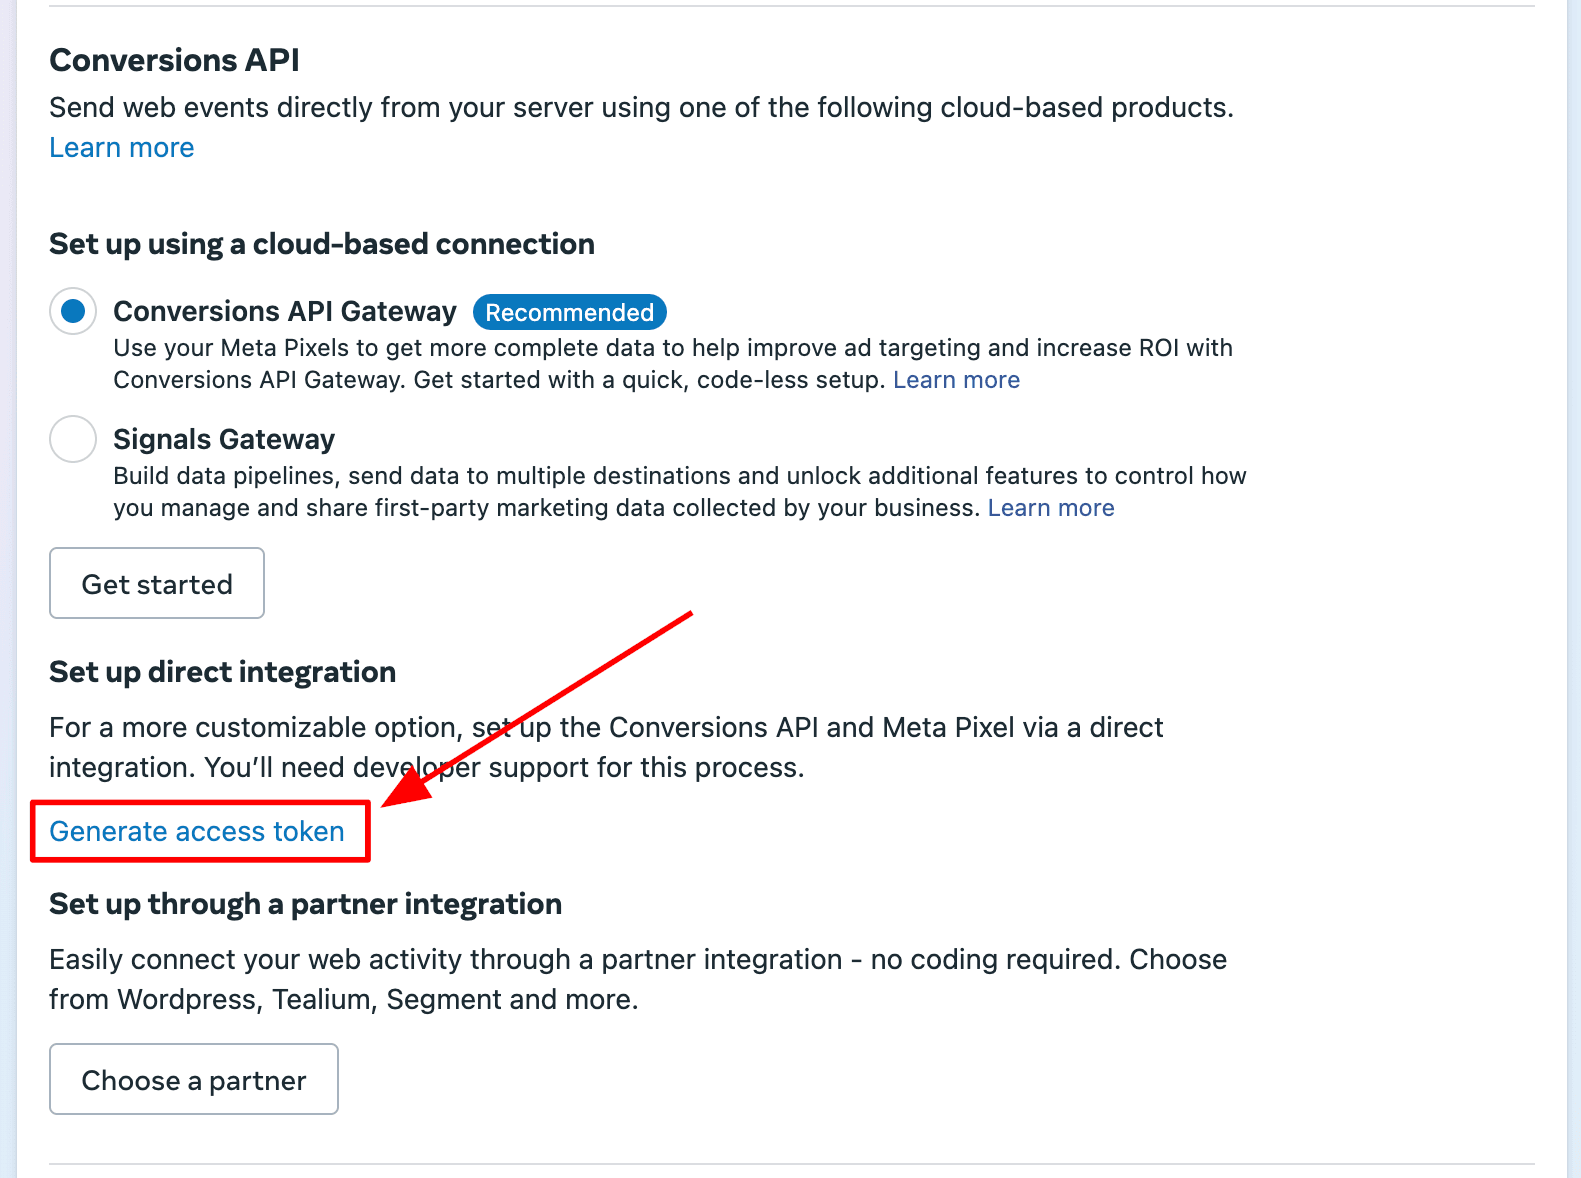Click the partner integration description paragraph
This screenshot has height=1178, width=1581.
pos(638,979)
